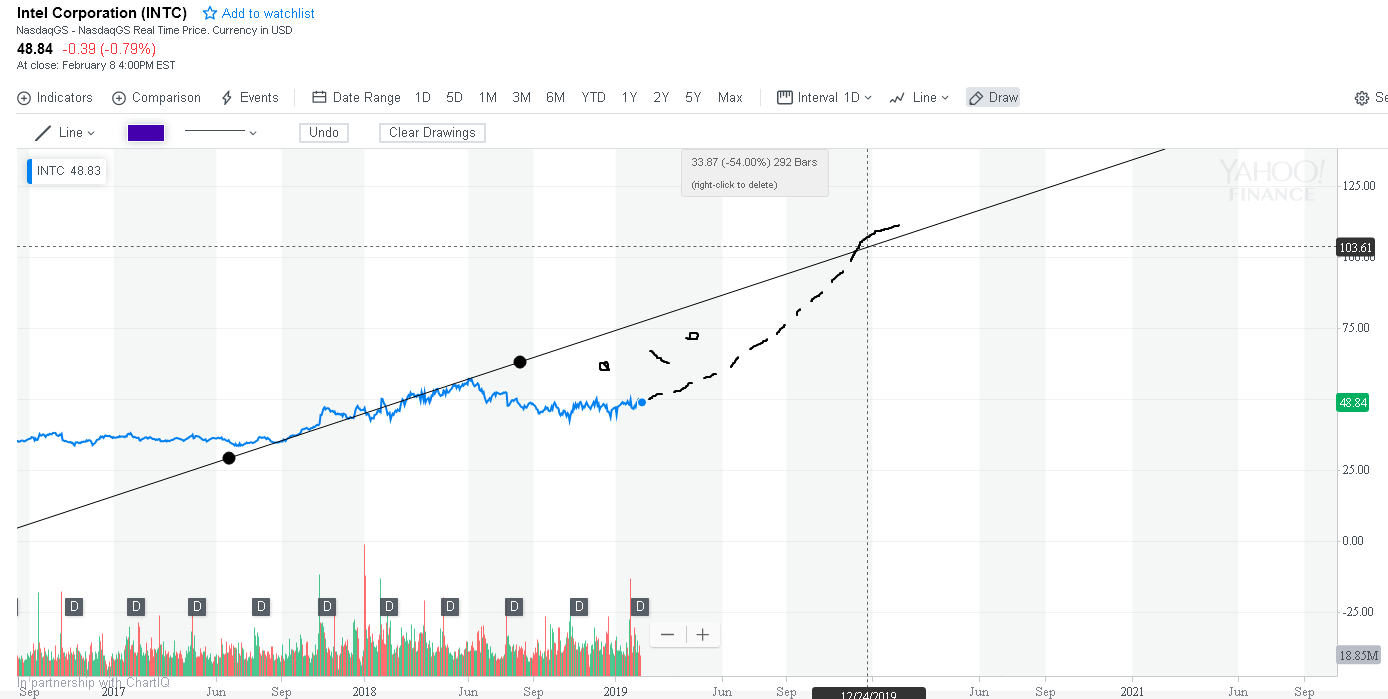The width and height of the screenshot is (1388, 699).
Task: Click the Undo button
Action: pyautogui.click(x=324, y=132)
